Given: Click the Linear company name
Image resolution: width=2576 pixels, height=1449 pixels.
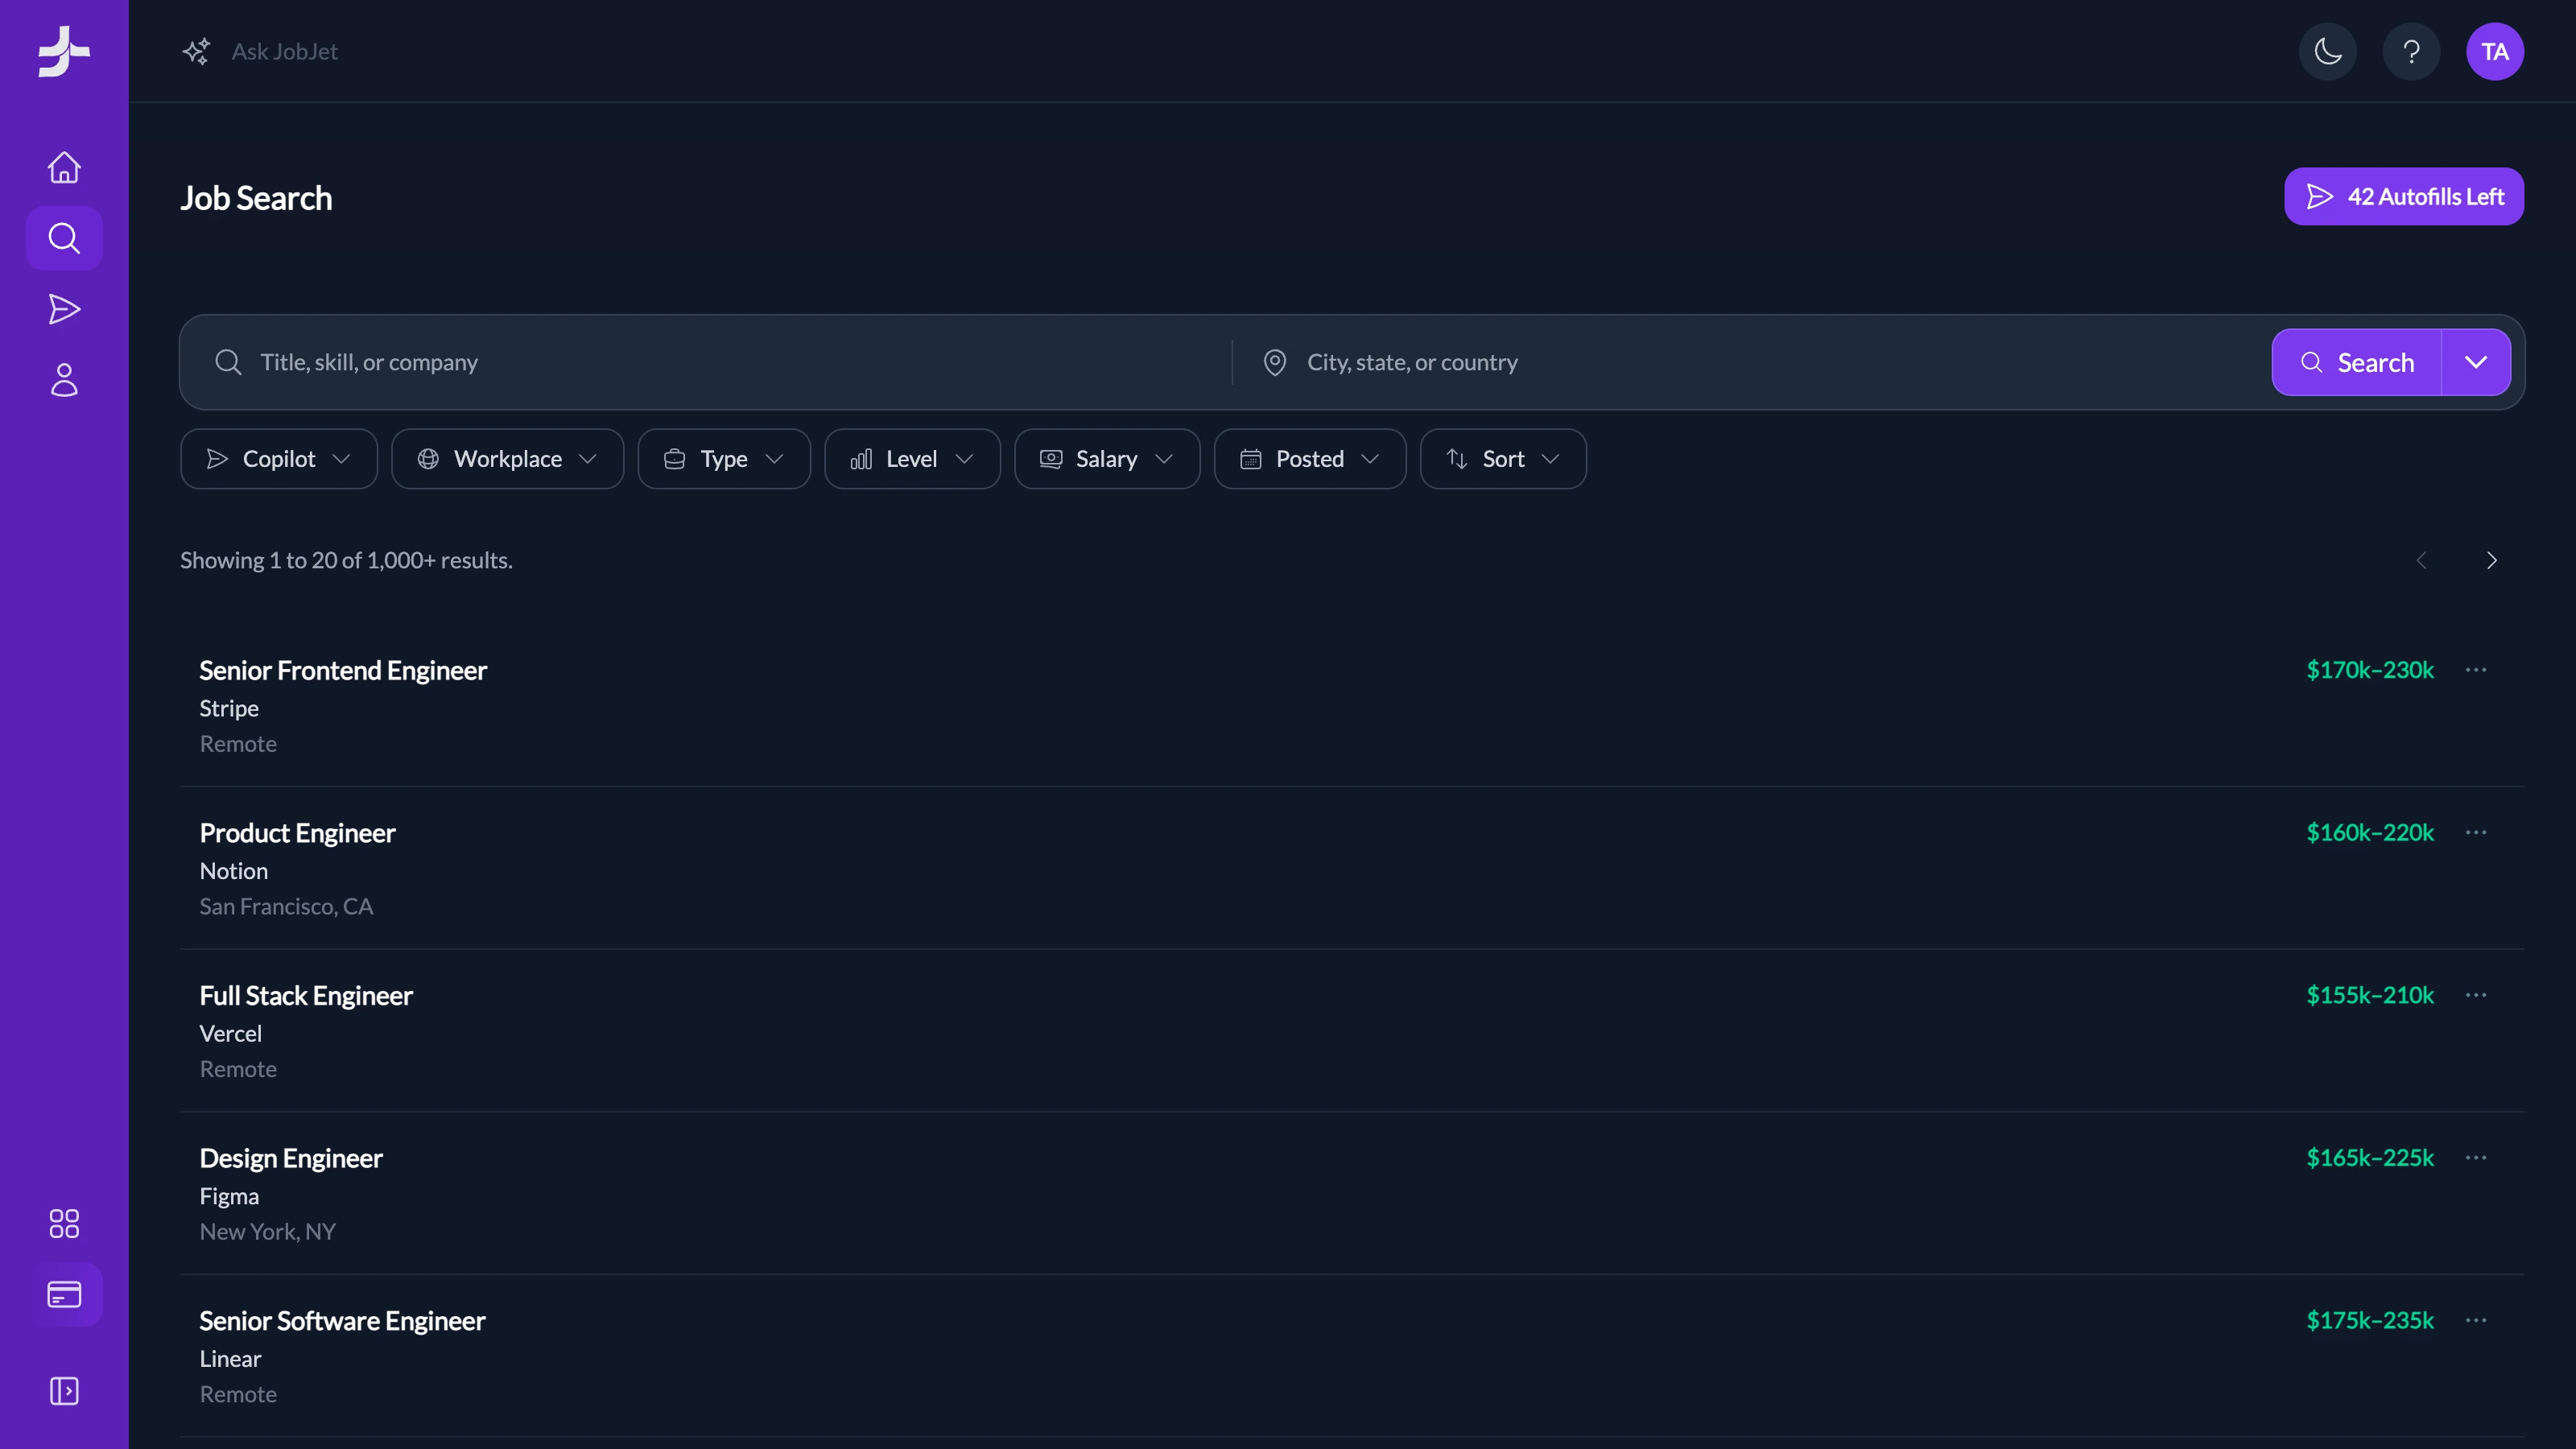Looking at the screenshot, I should click(230, 1359).
